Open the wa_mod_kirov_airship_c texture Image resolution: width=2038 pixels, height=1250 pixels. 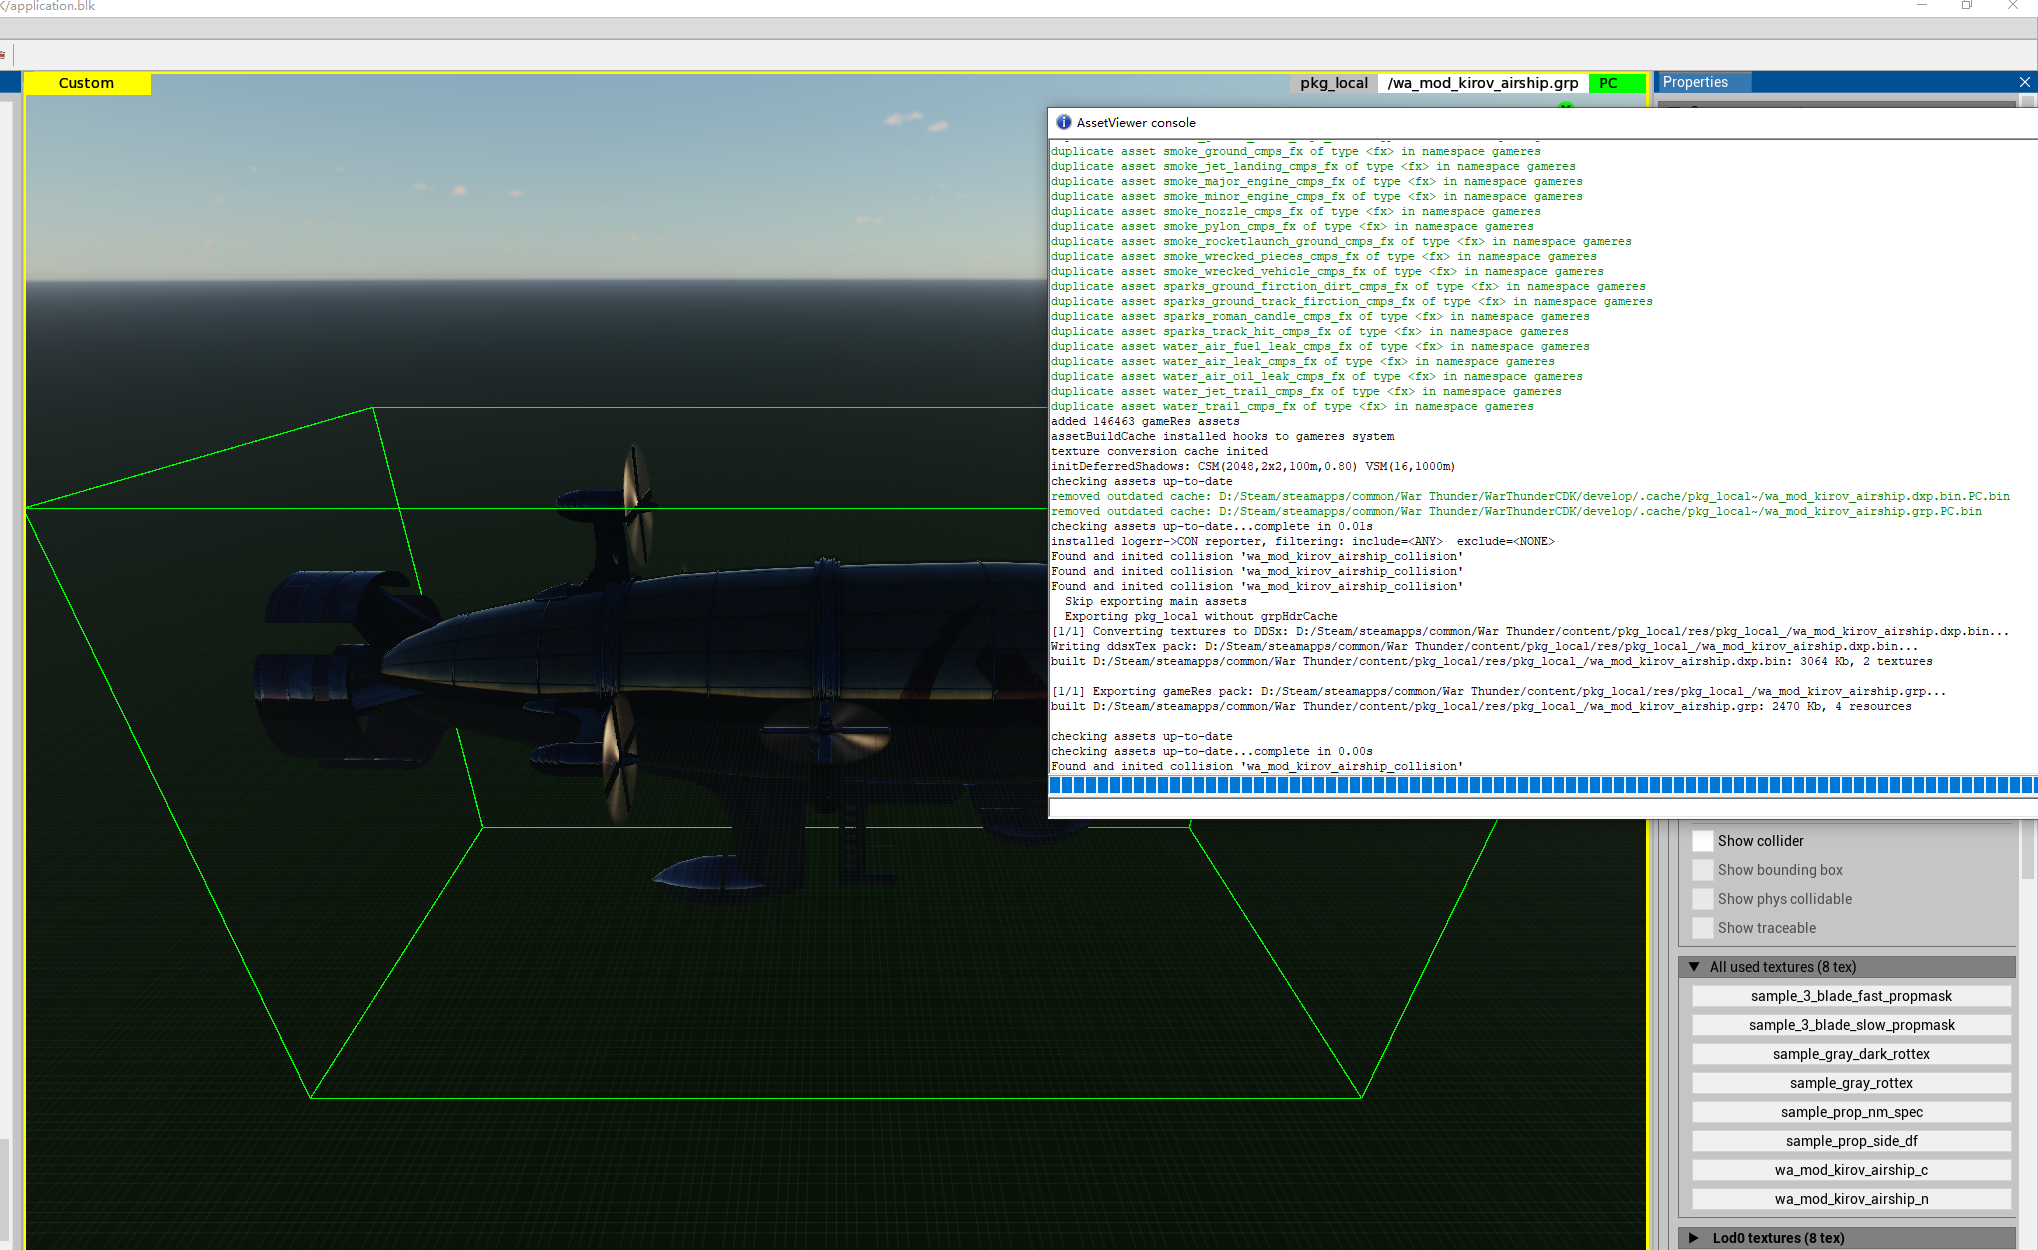1850,1170
